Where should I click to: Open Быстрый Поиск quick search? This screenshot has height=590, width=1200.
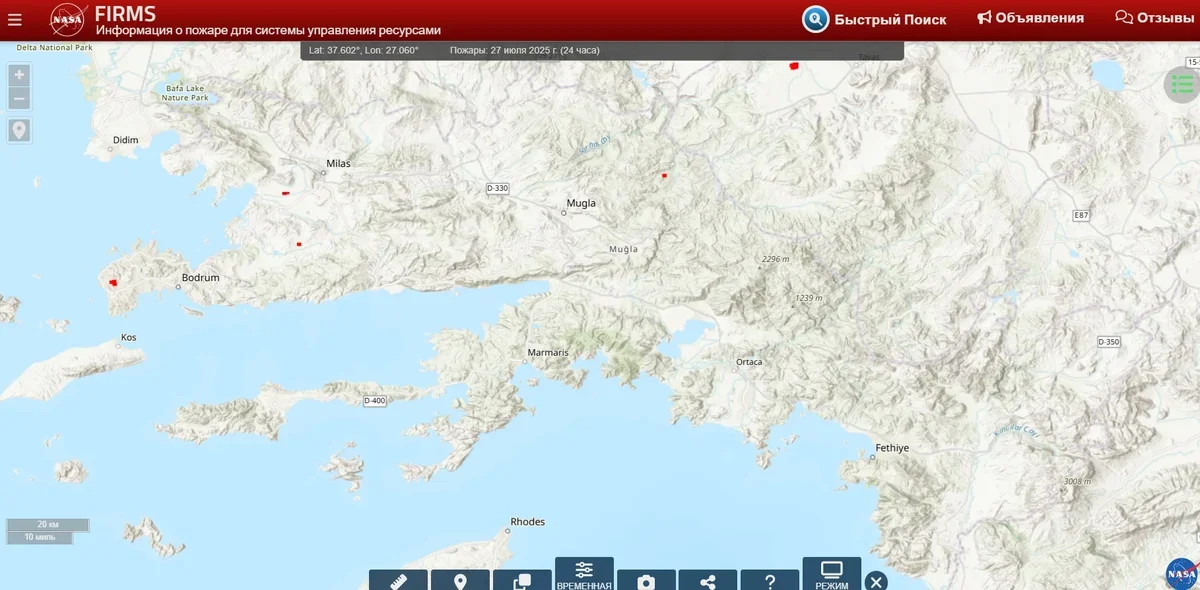point(874,19)
